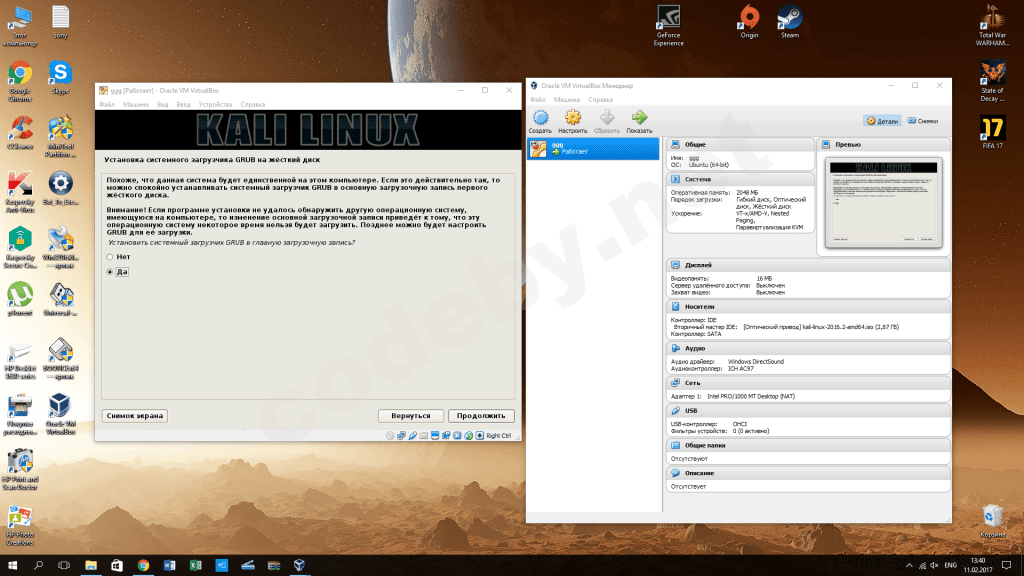
Task: Launch the GeForce Experience desktop icon
Action: point(668,18)
